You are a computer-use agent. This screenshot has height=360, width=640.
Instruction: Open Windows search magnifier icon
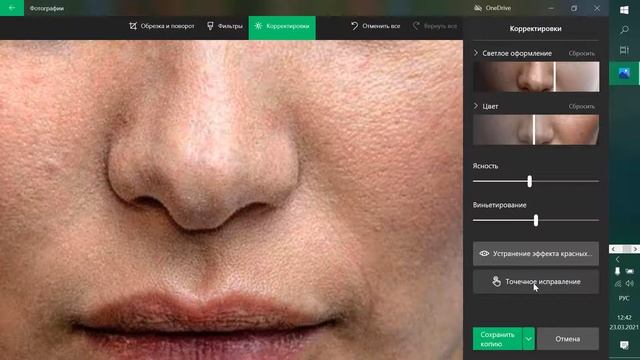[624, 30]
